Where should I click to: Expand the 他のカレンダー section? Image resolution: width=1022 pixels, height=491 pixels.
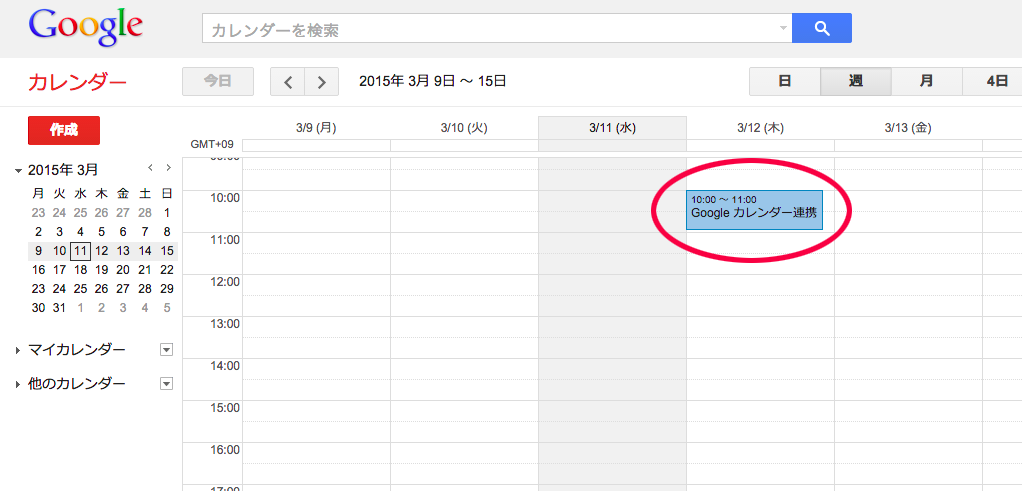18,385
